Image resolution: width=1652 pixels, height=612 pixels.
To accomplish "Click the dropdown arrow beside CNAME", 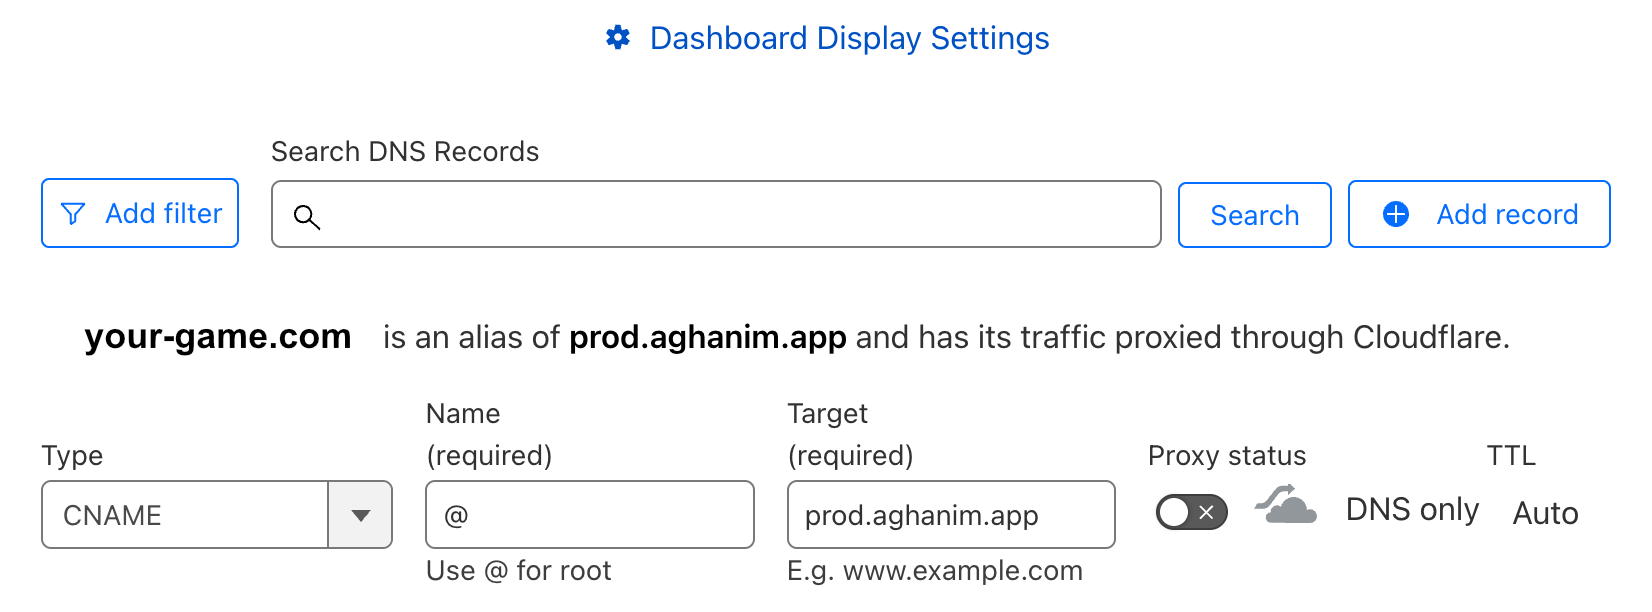I will click(x=360, y=515).
